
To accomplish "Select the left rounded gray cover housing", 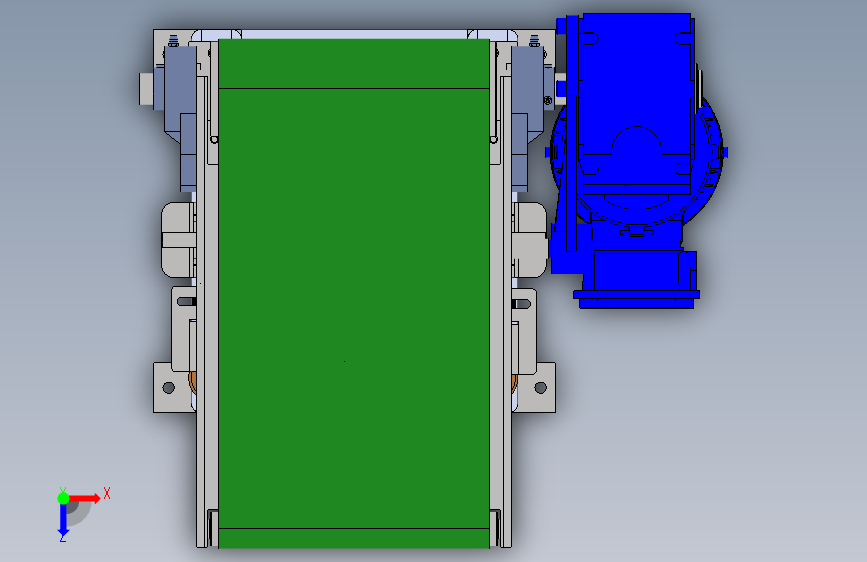I will point(178,240).
